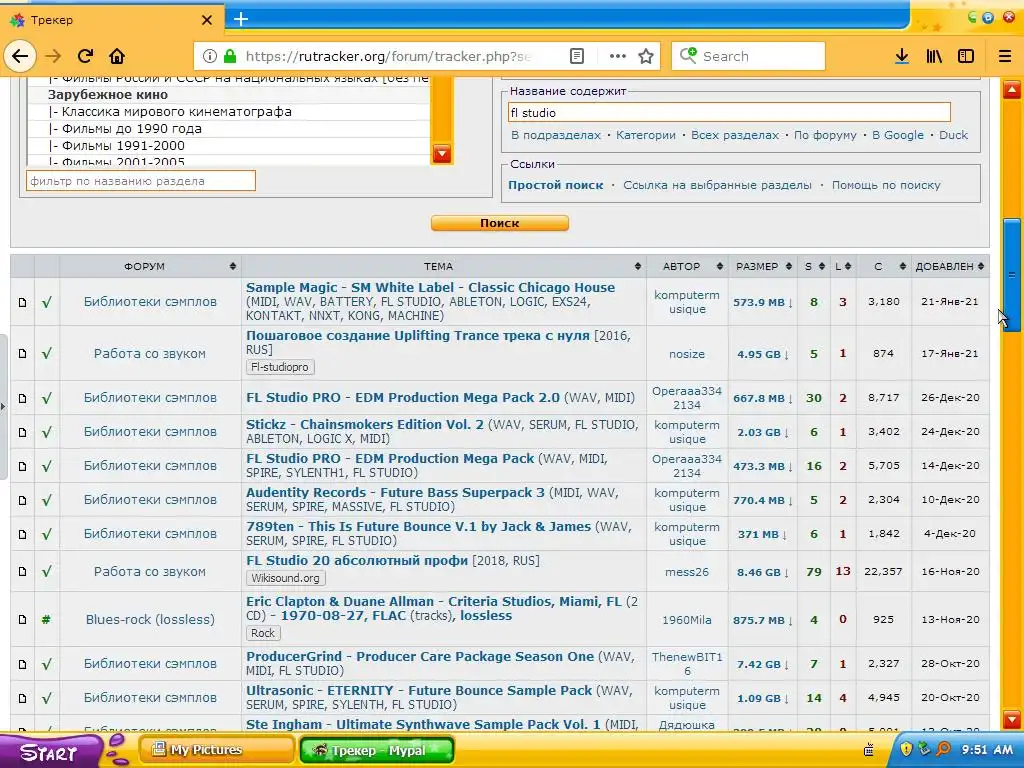Reload the page with refresh icon
Viewport: 1024px width, 768px height.
pyautogui.click(x=85, y=56)
